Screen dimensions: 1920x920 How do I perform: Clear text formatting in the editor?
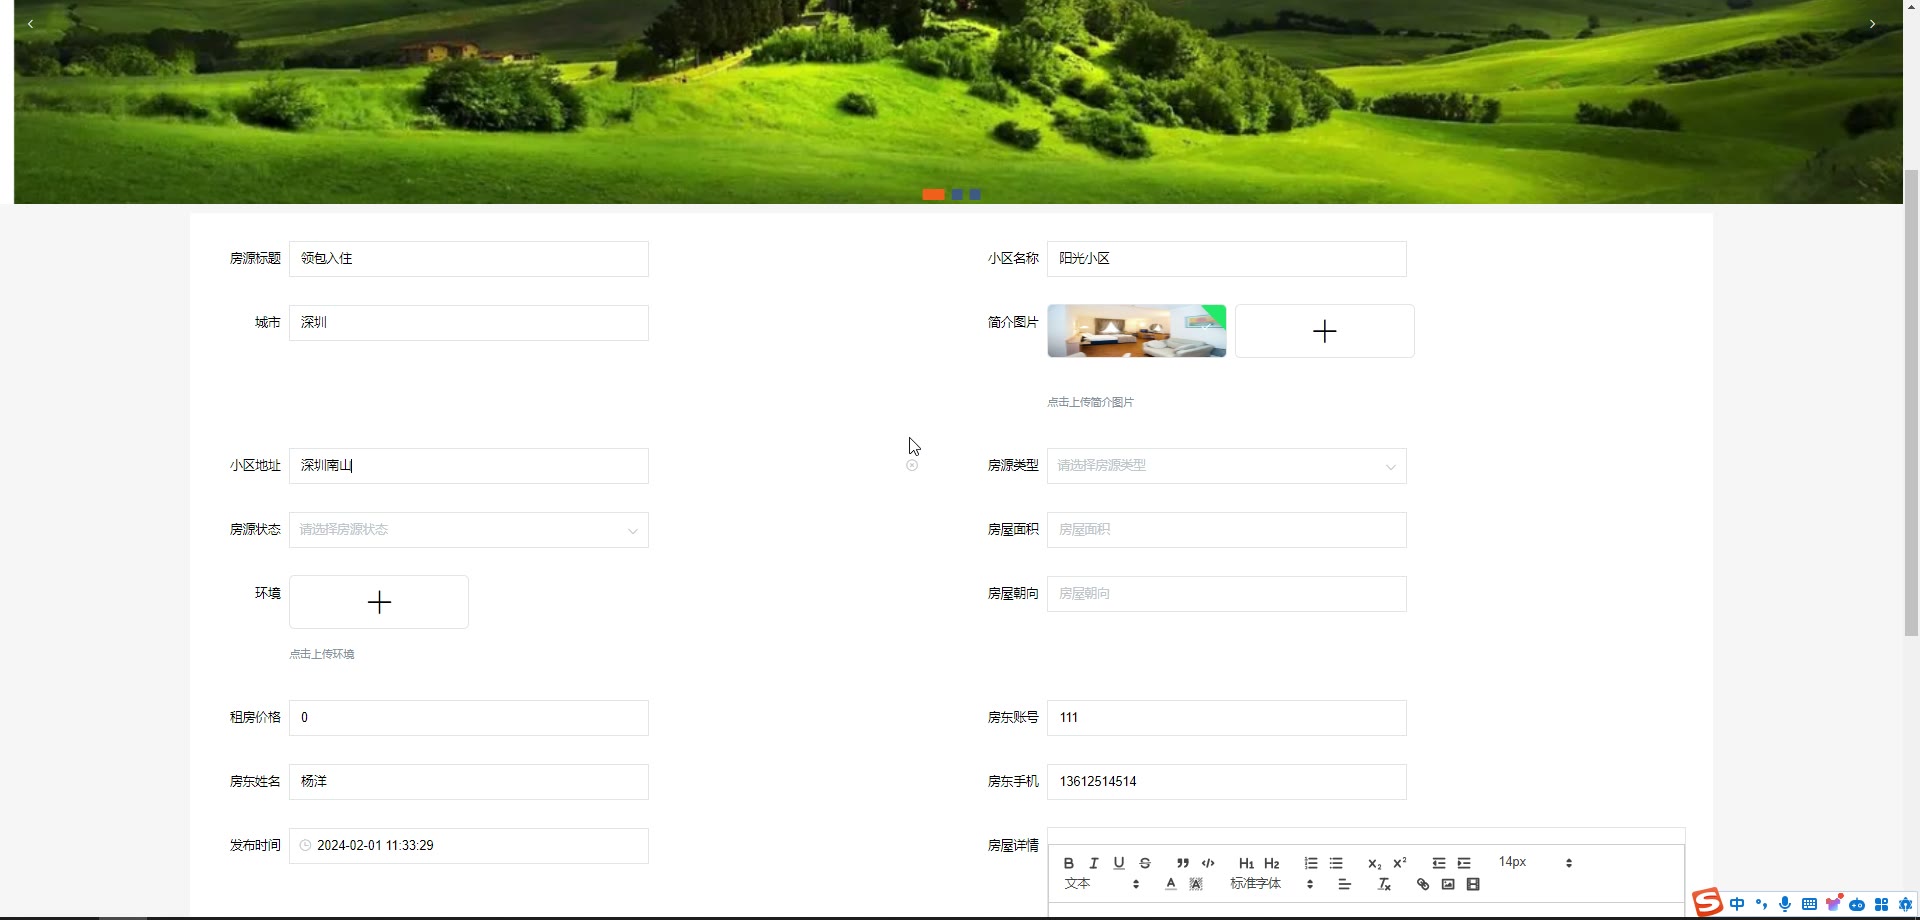tap(1384, 884)
